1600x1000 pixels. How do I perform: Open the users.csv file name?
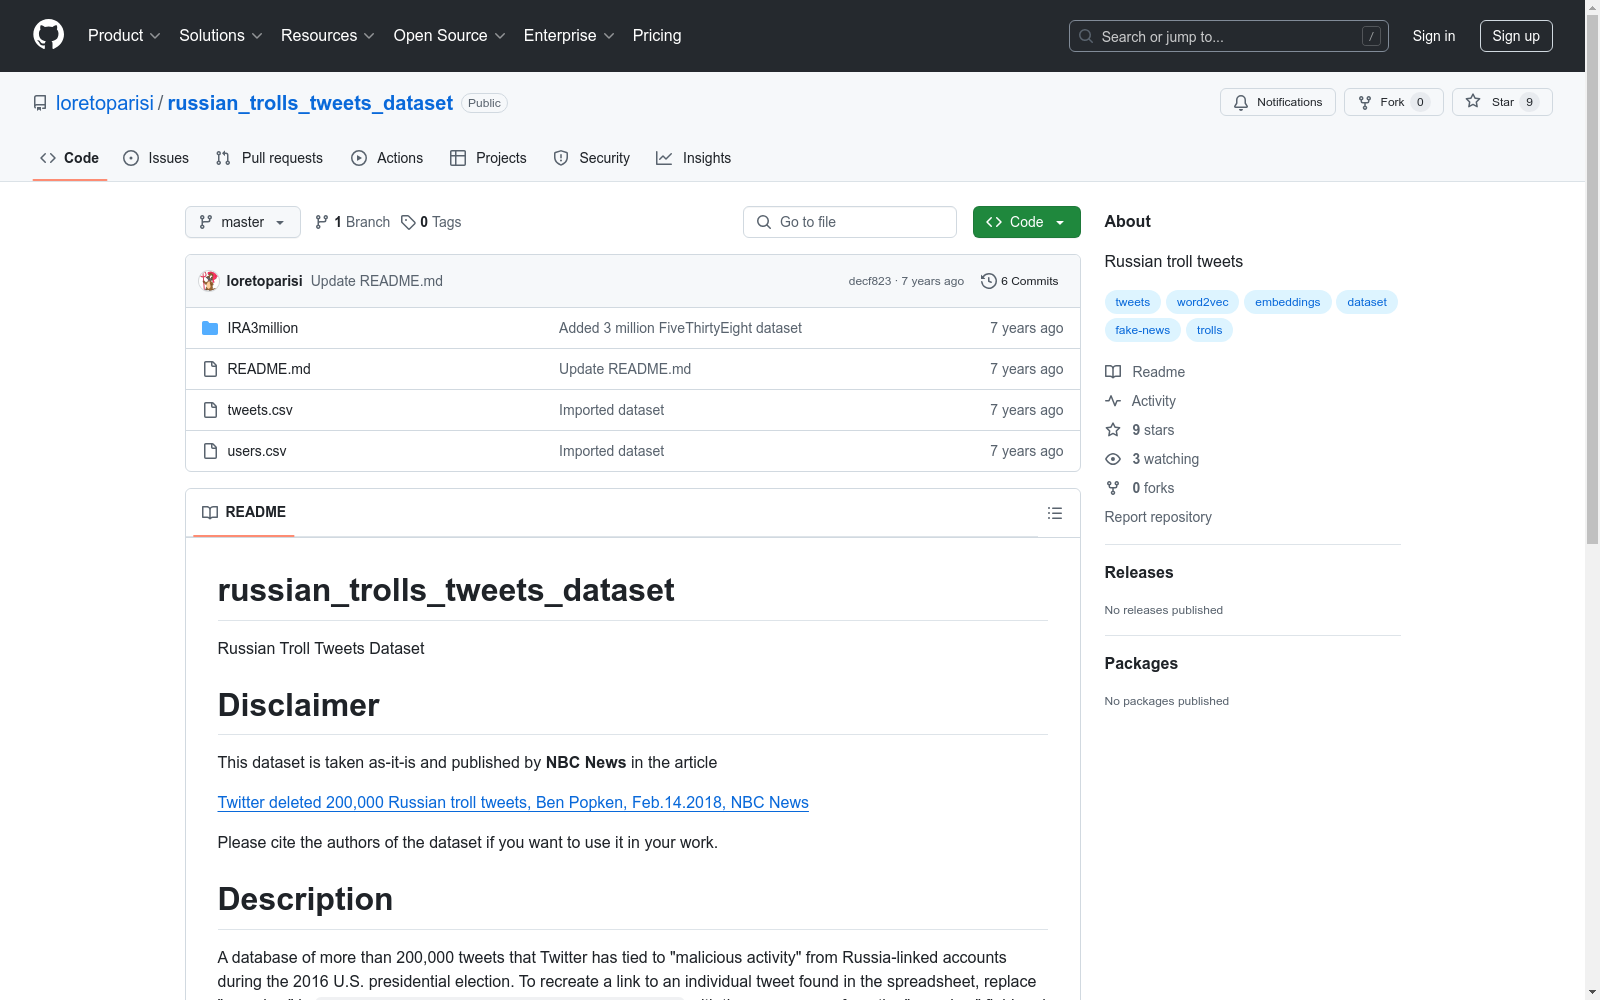(x=257, y=451)
